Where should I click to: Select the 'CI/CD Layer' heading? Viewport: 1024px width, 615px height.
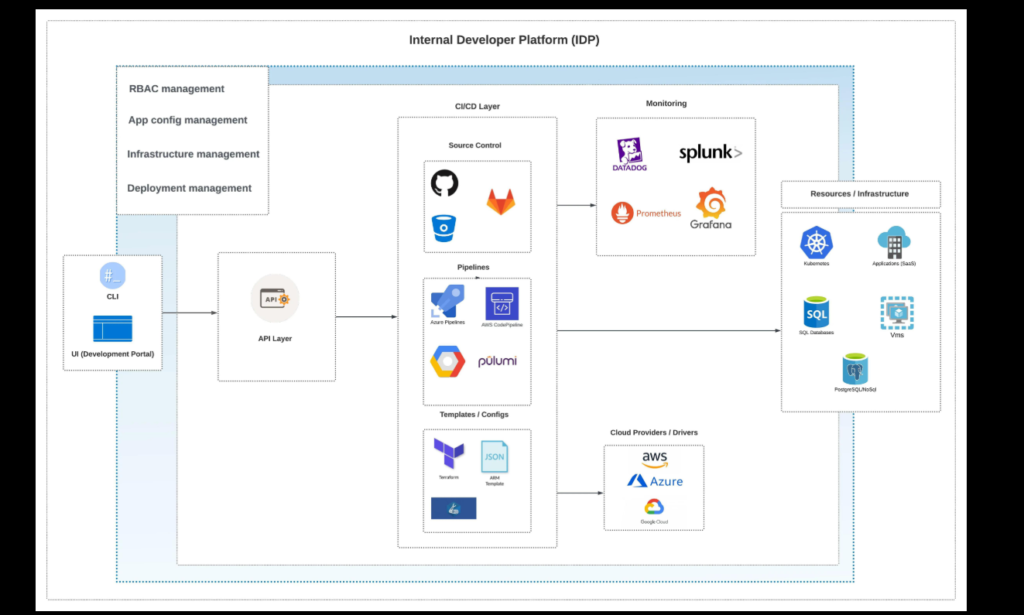click(477, 106)
